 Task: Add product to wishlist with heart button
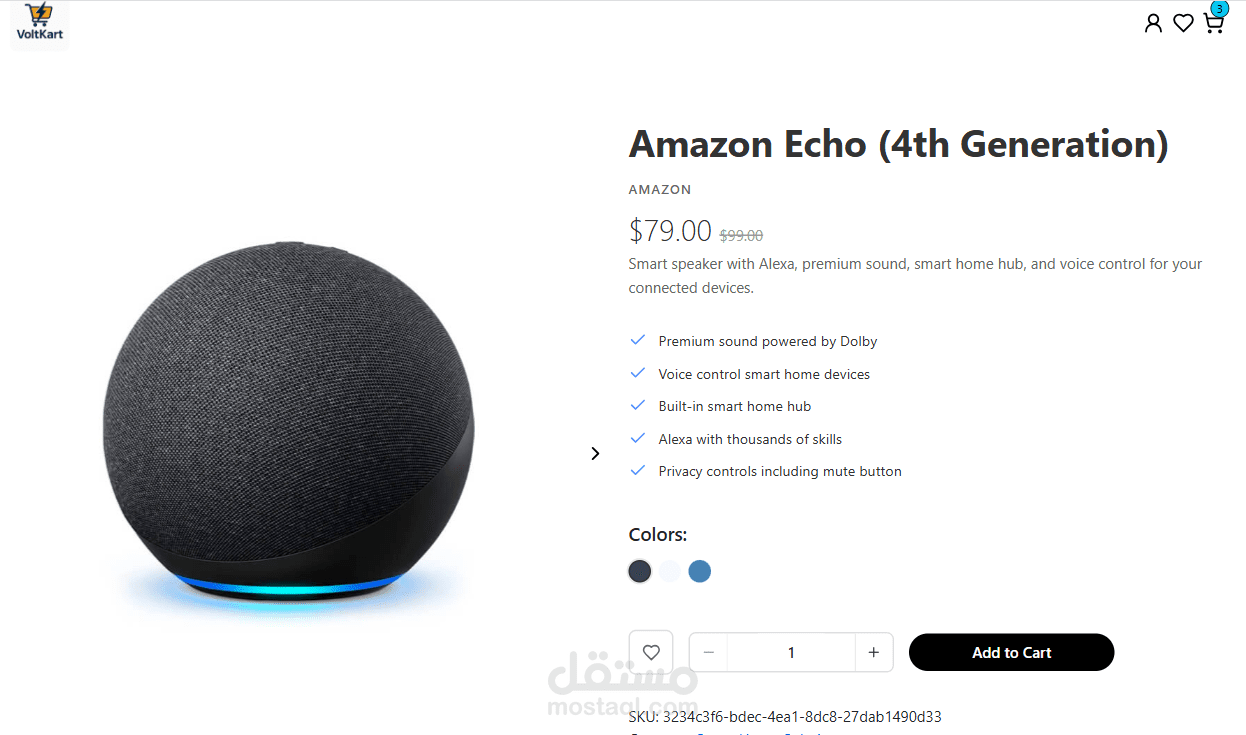651,652
